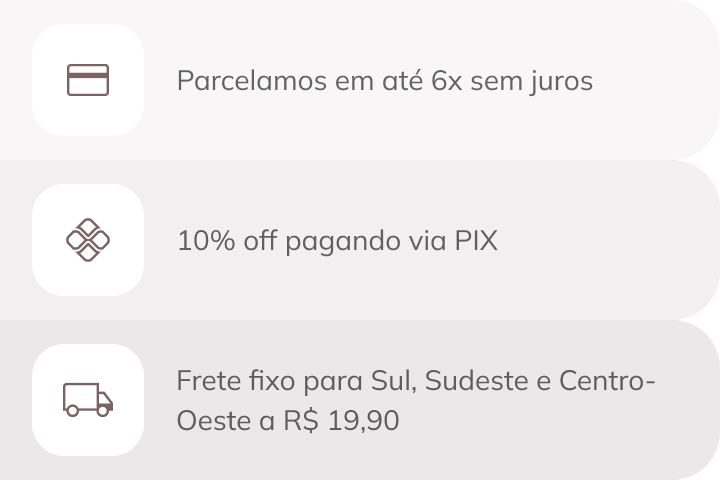The width and height of the screenshot is (720, 480).
Task: Click the delivery truck icon
Action: pos(88,400)
